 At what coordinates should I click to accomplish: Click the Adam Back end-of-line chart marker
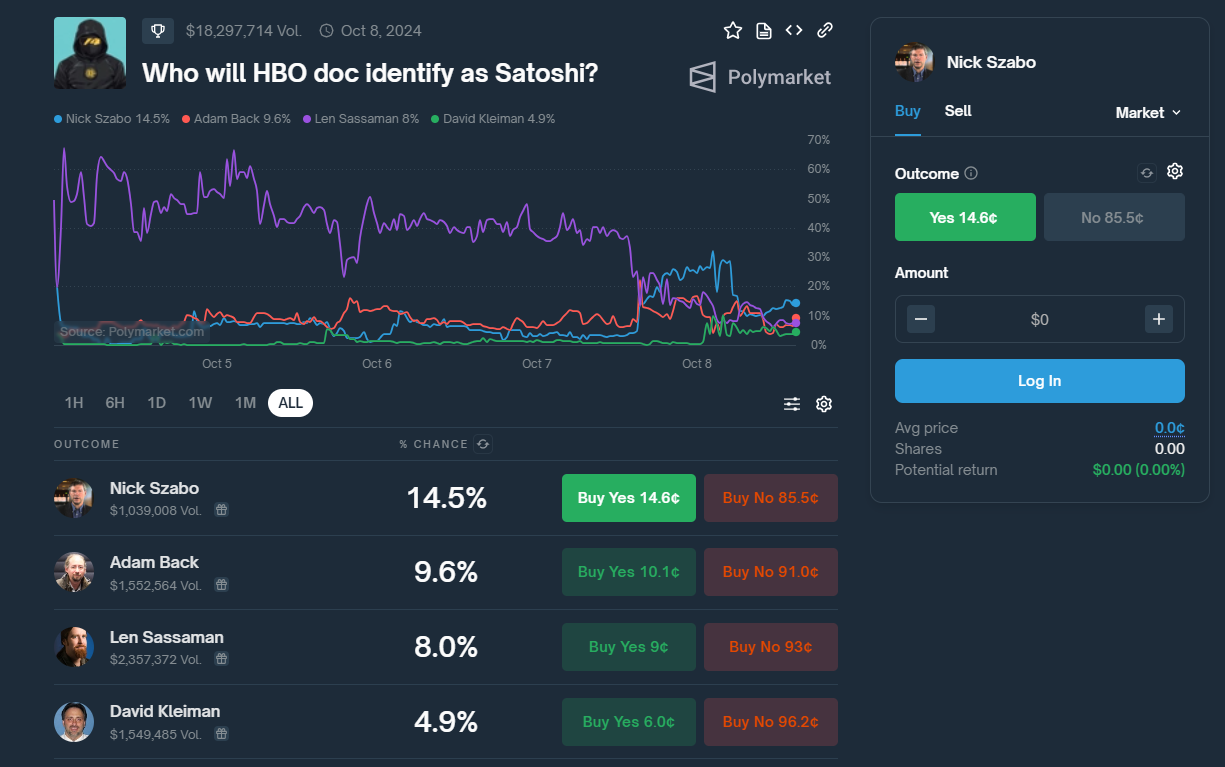796,318
